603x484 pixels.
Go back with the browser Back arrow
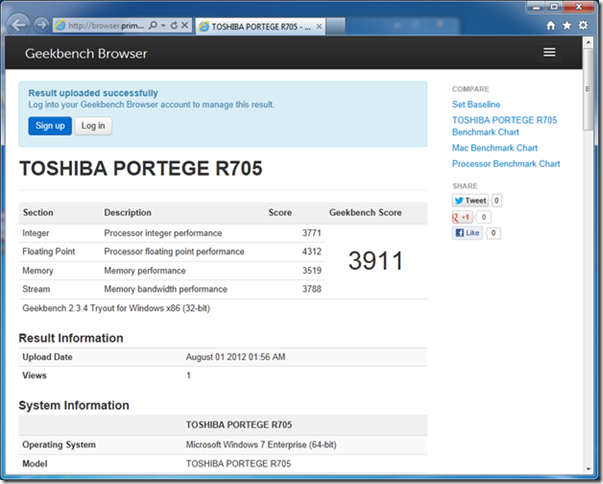18,25
